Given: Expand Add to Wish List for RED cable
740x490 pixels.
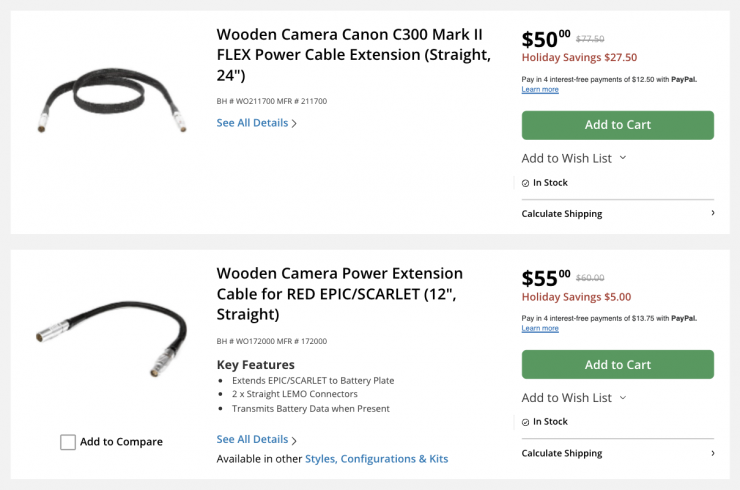Looking at the screenshot, I should [574, 398].
